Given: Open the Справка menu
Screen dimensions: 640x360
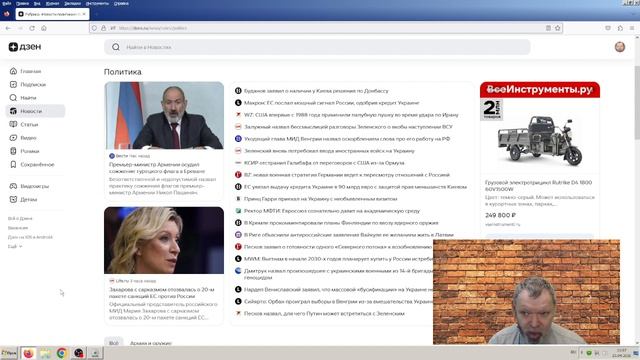Looking at the screenshot, I should [x=121, y=3].
